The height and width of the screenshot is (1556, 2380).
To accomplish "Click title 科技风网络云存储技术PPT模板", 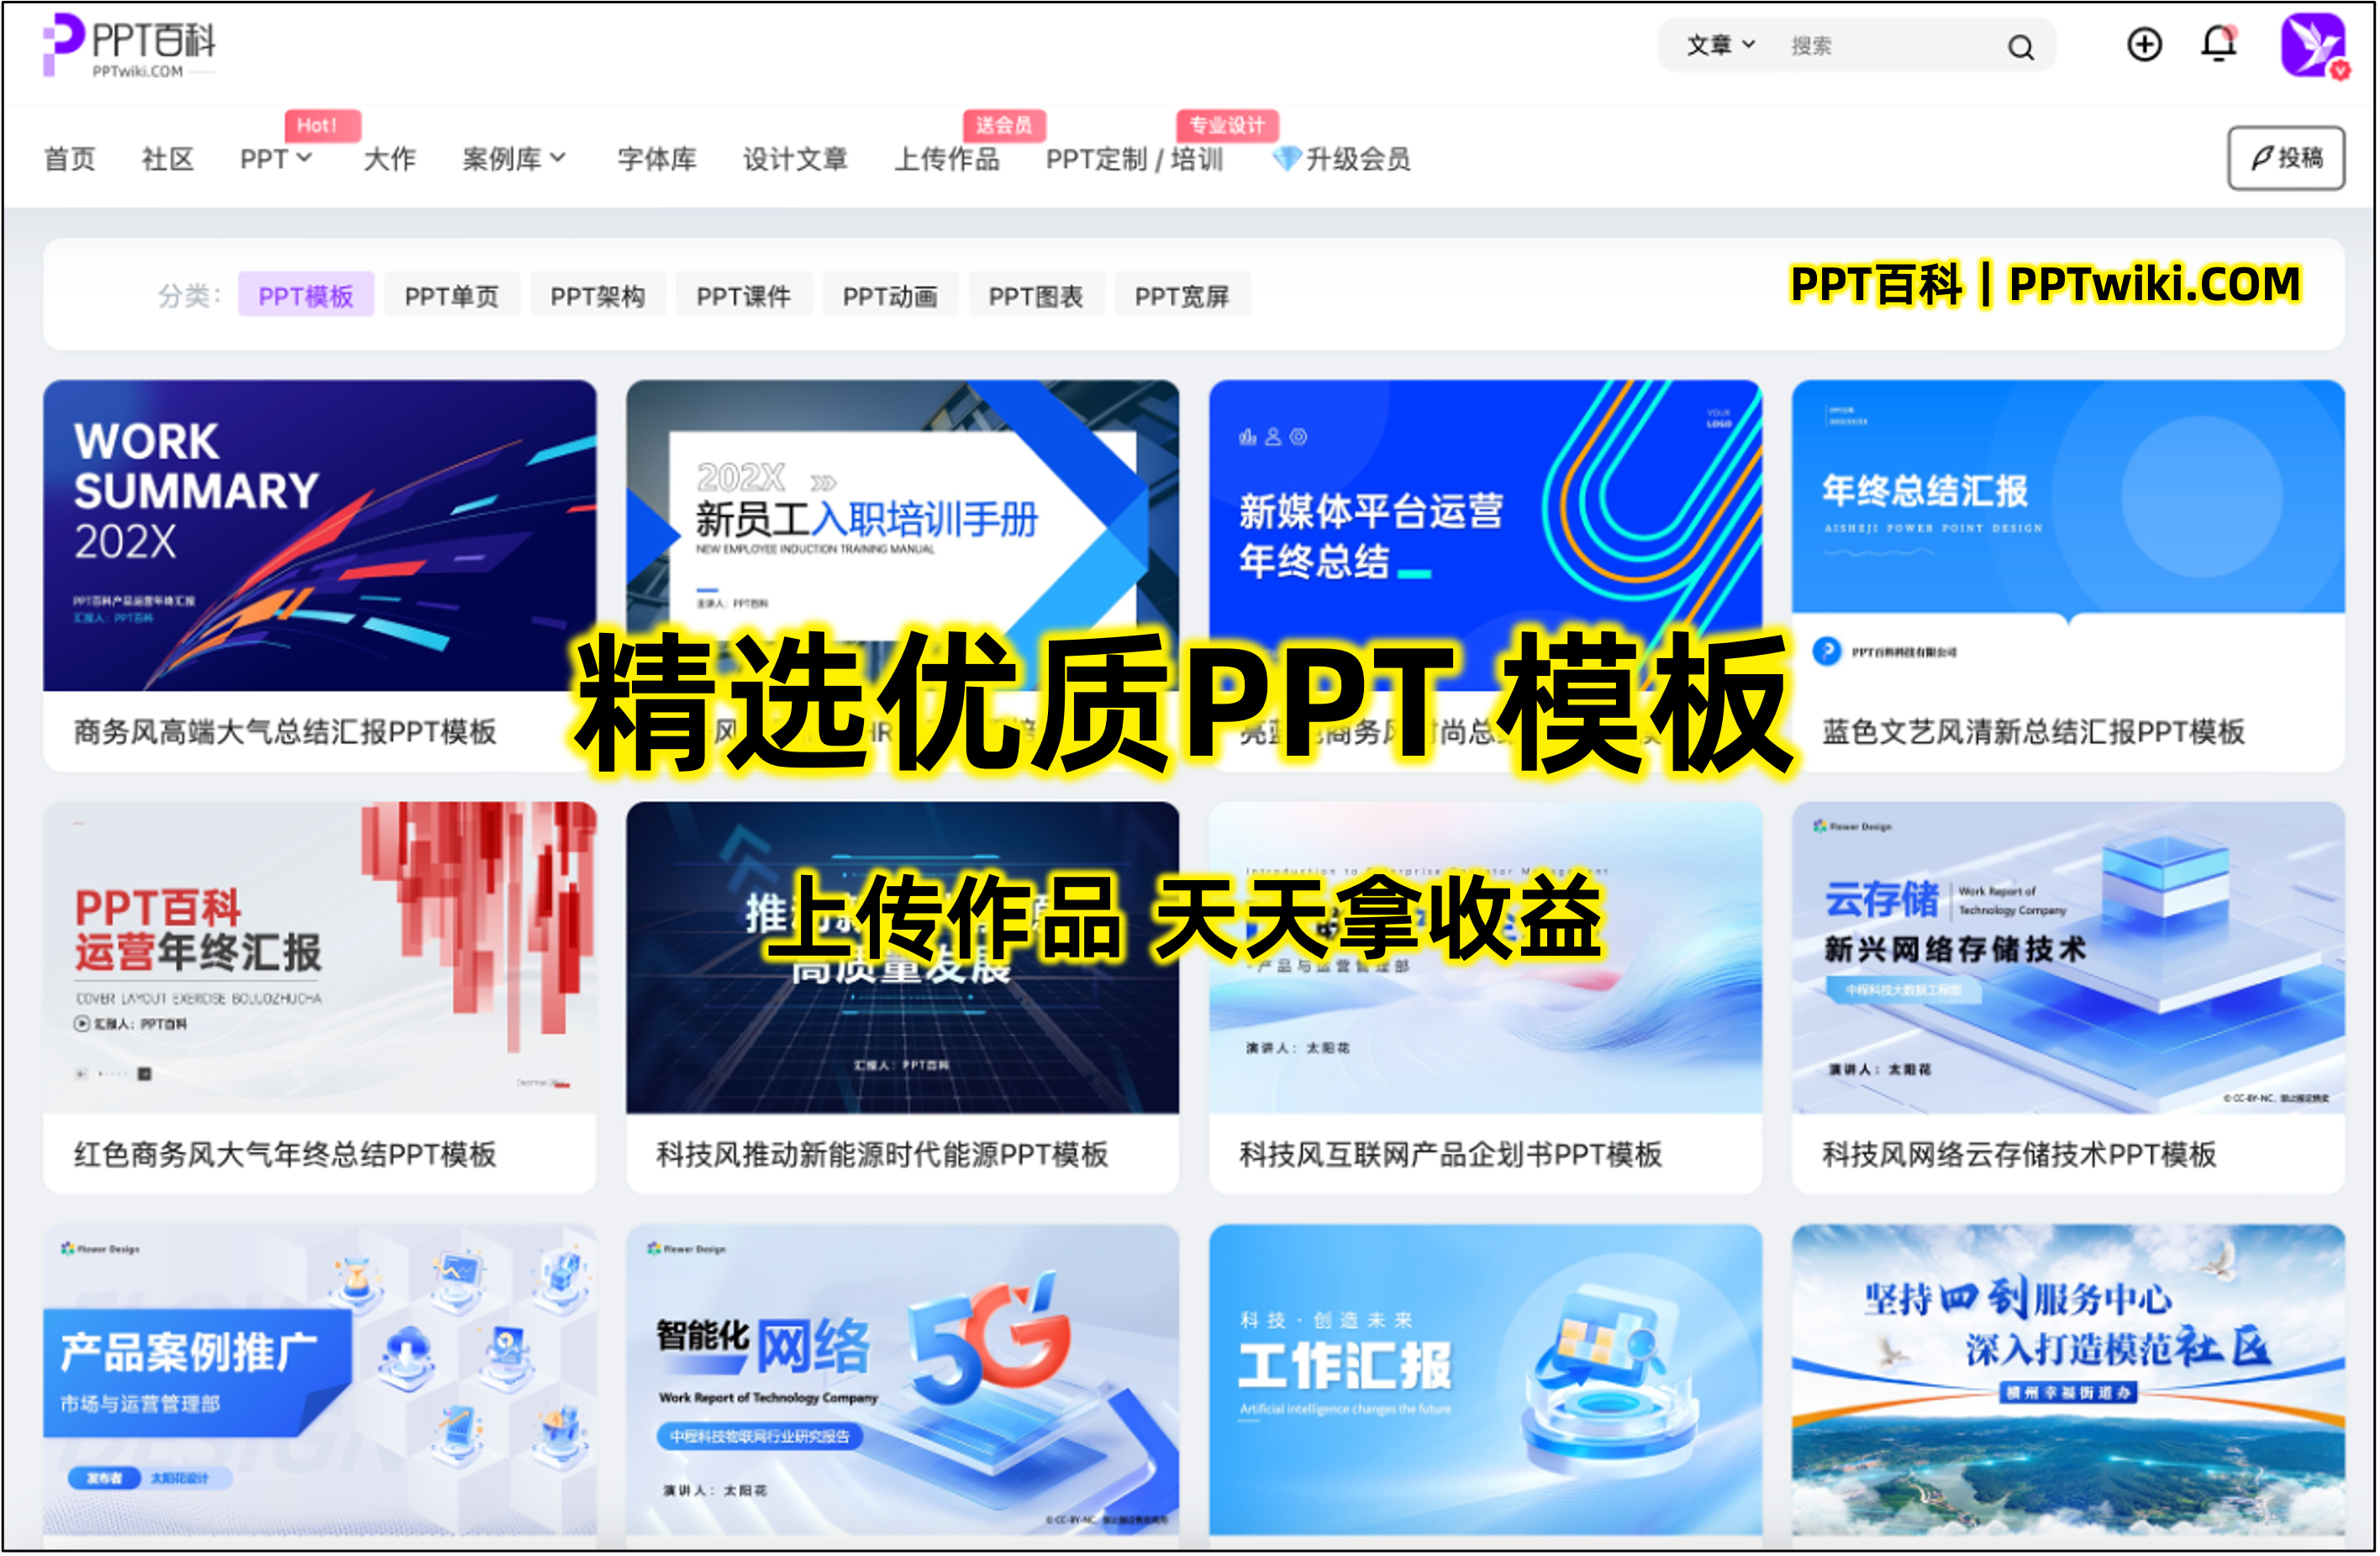I will click(2020, 1154).
